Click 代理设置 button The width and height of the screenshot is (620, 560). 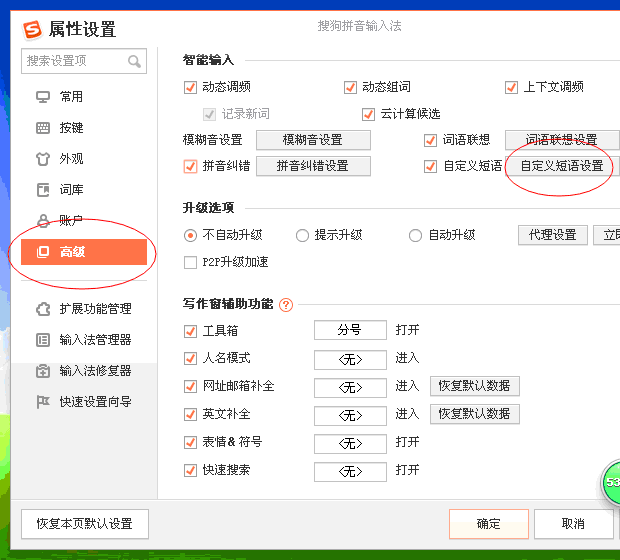pyautogui.click(x=553, y=235)
